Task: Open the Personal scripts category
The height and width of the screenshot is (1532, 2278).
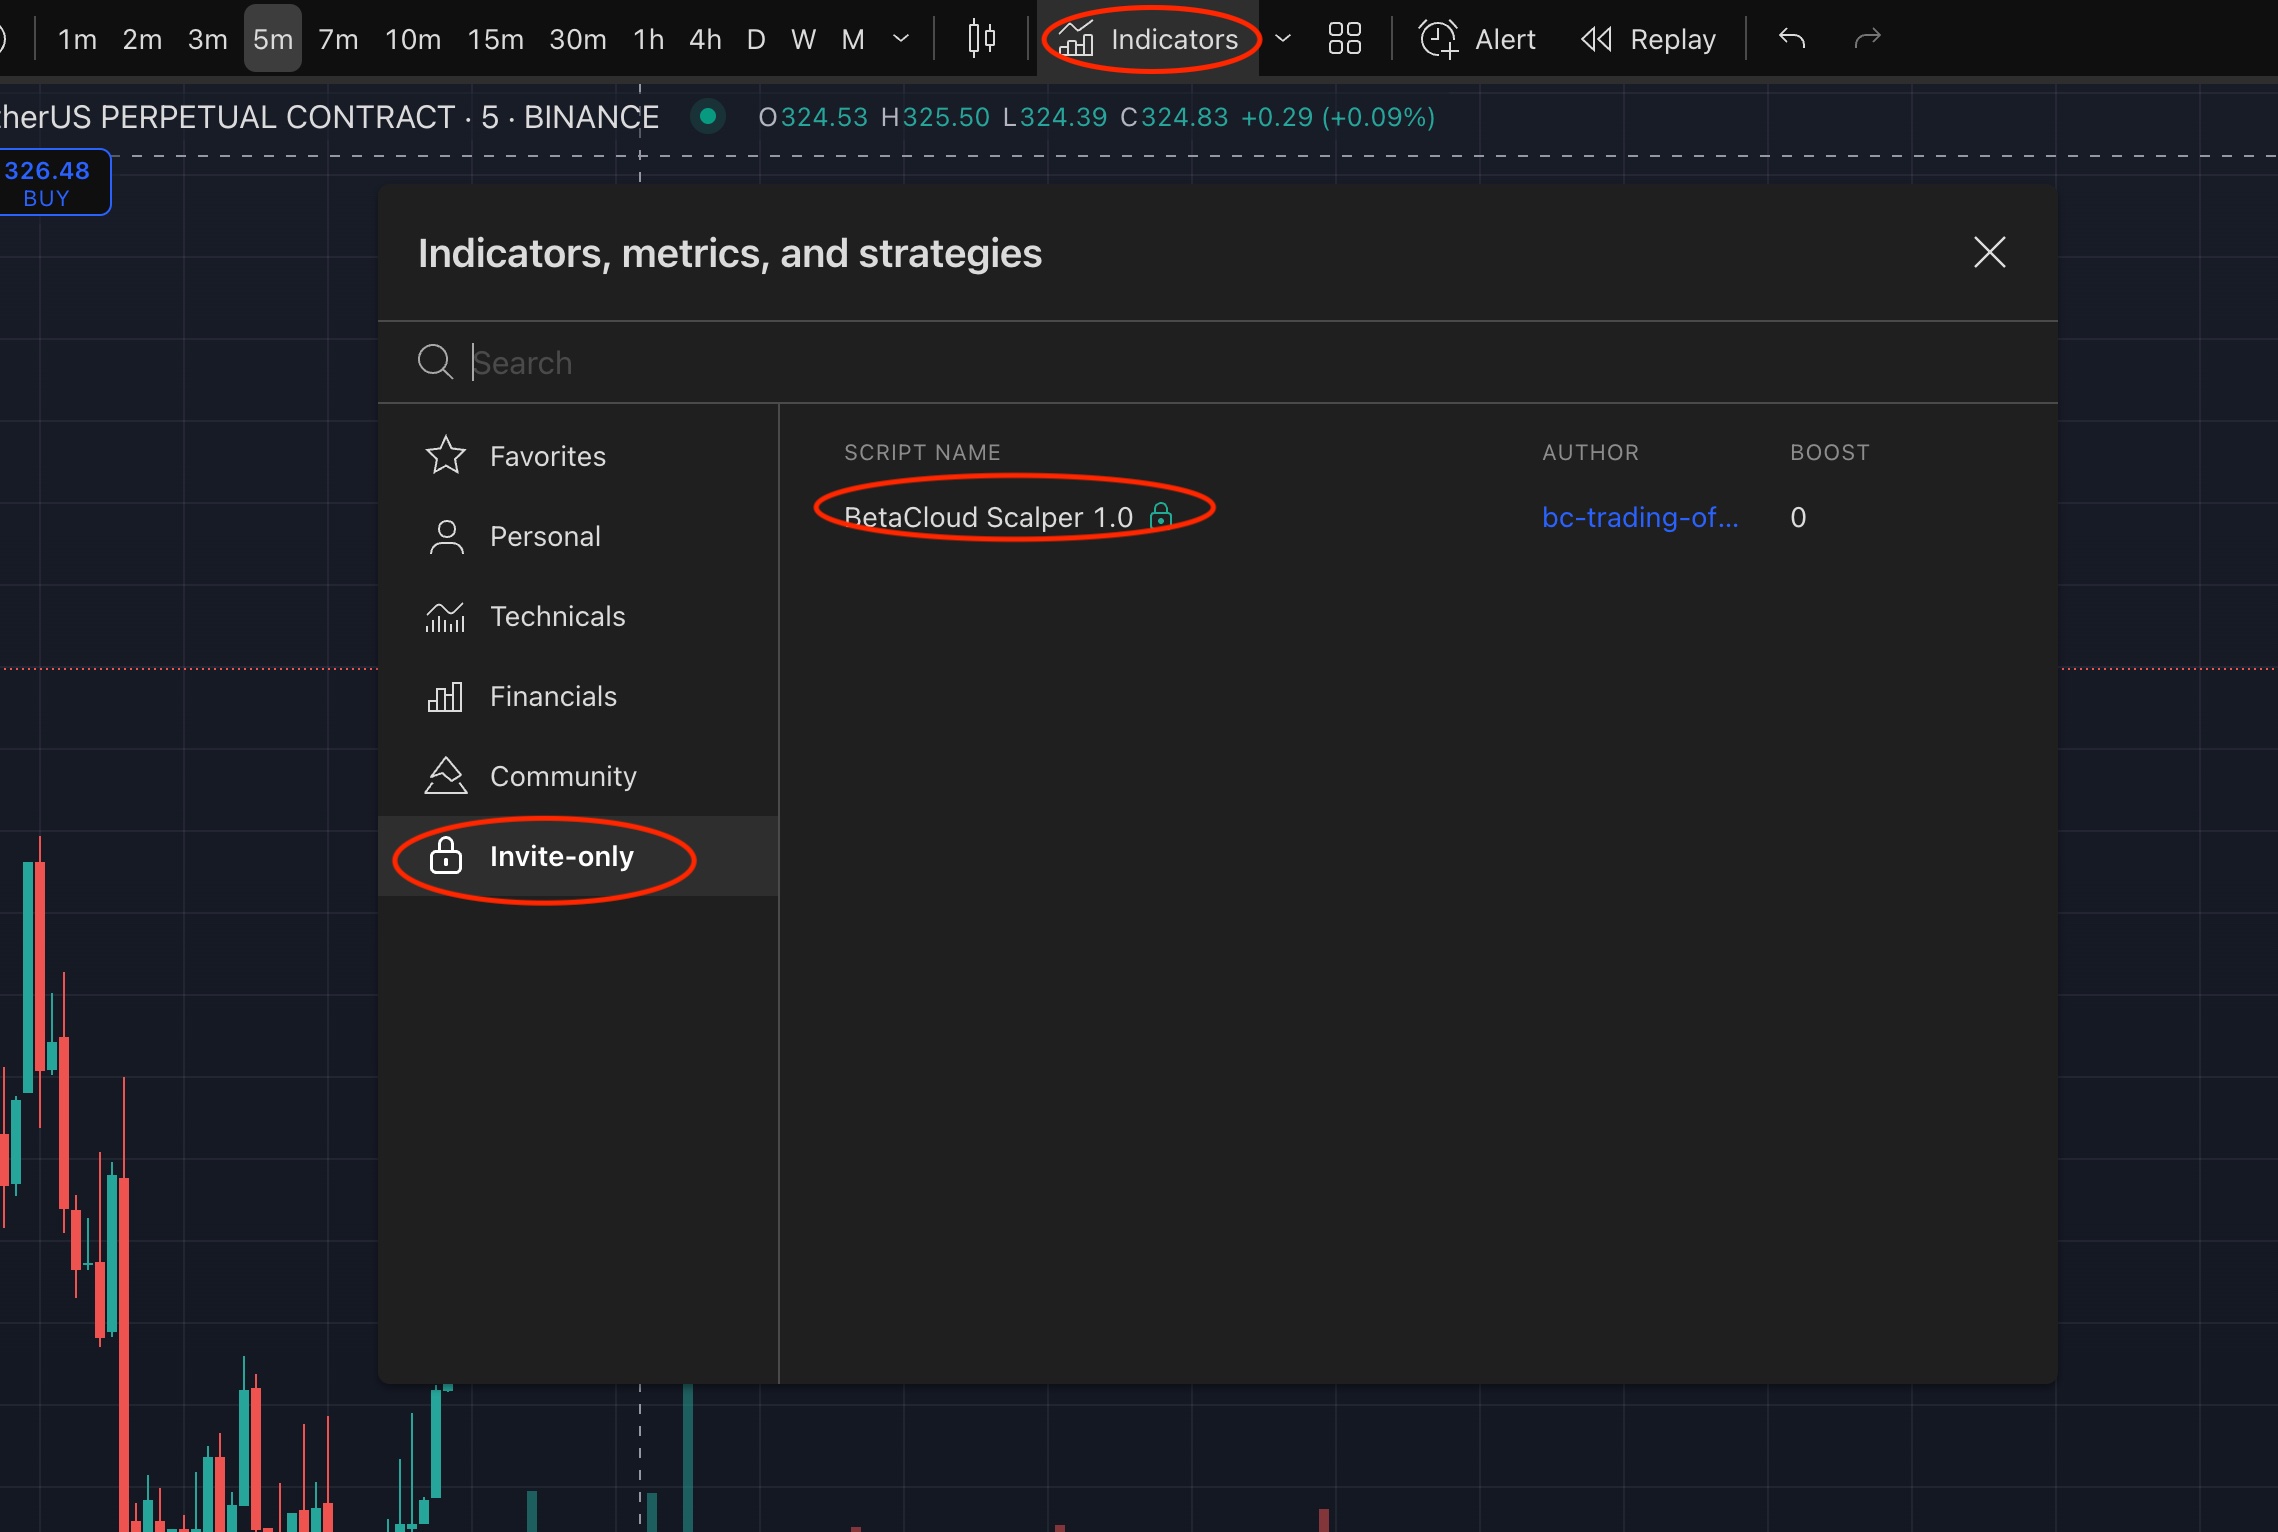Action: coord(578,536)
